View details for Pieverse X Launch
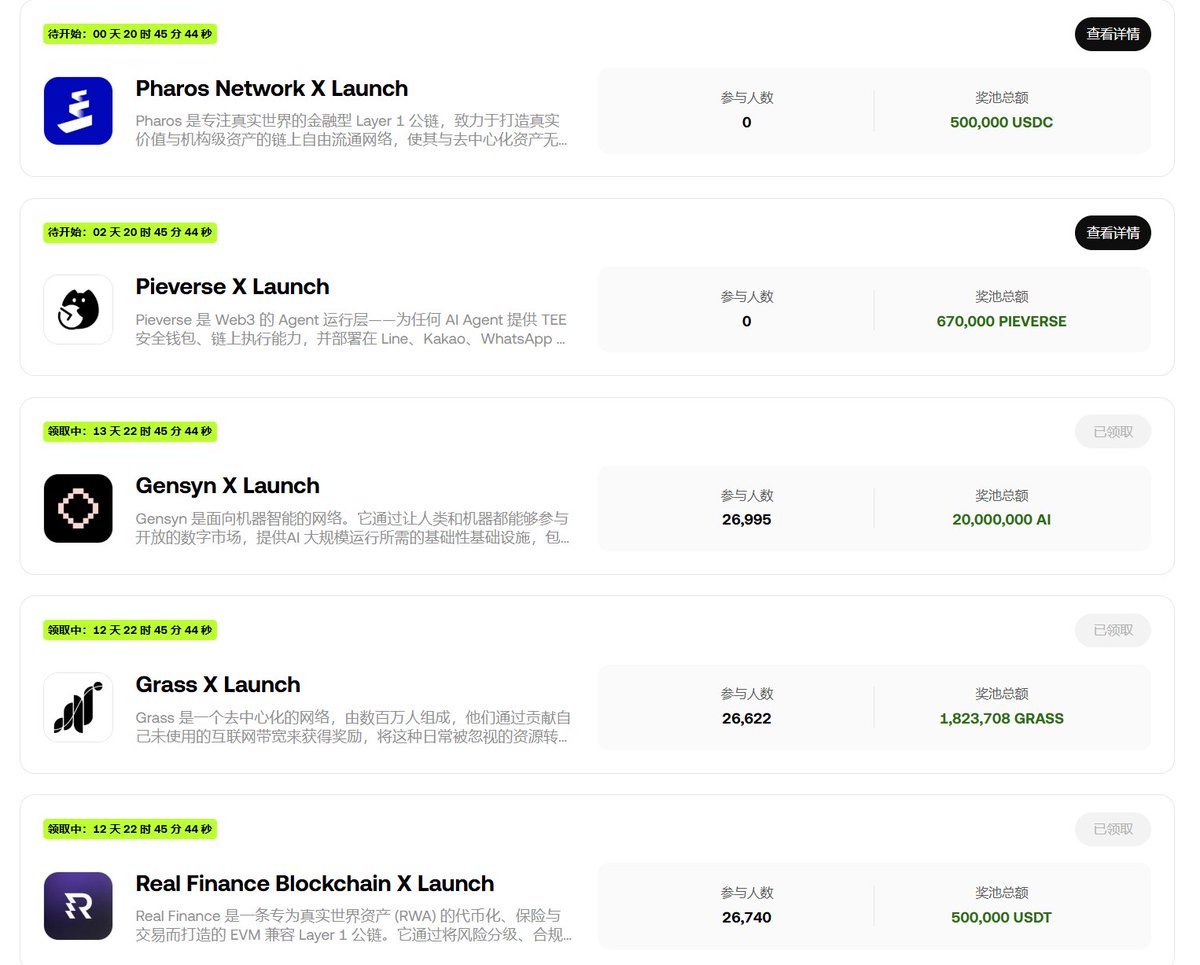The image size is (1200, 965). [x=1112, y=233]
